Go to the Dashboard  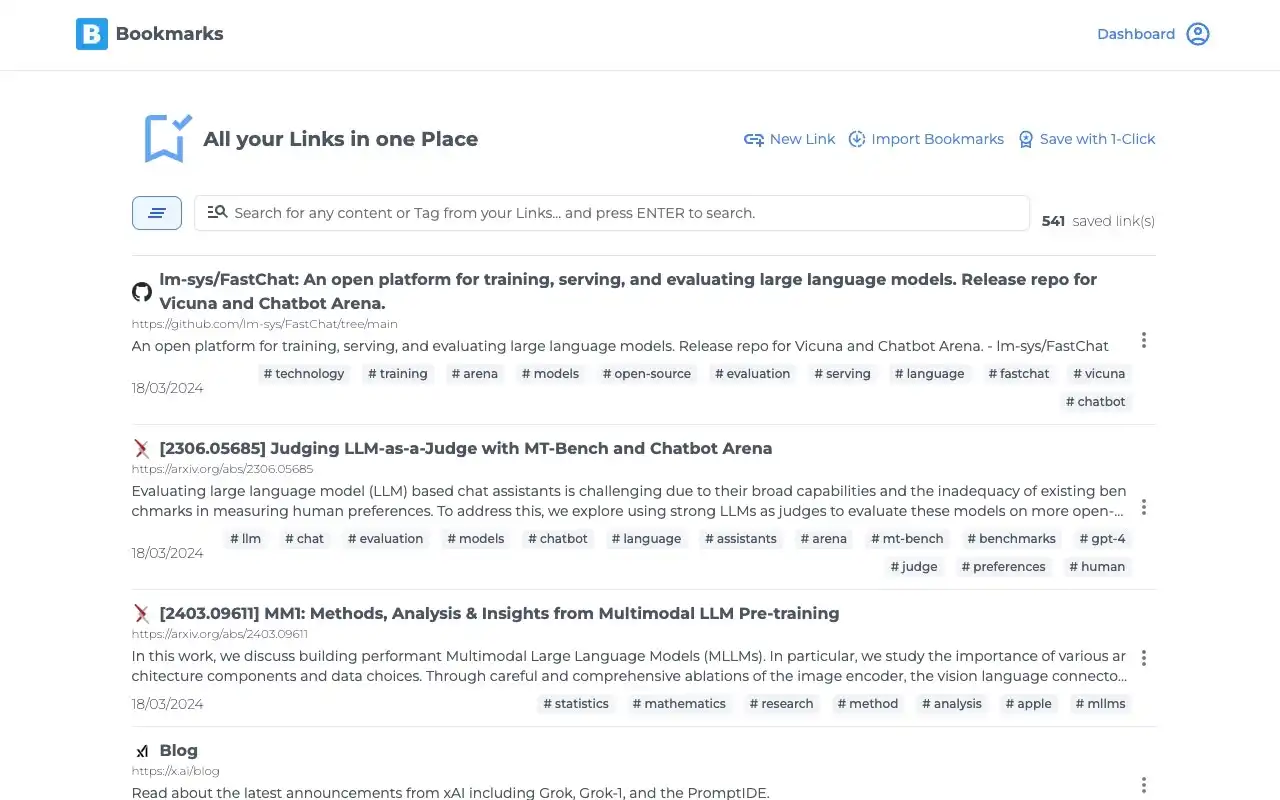pos(1136,34)
